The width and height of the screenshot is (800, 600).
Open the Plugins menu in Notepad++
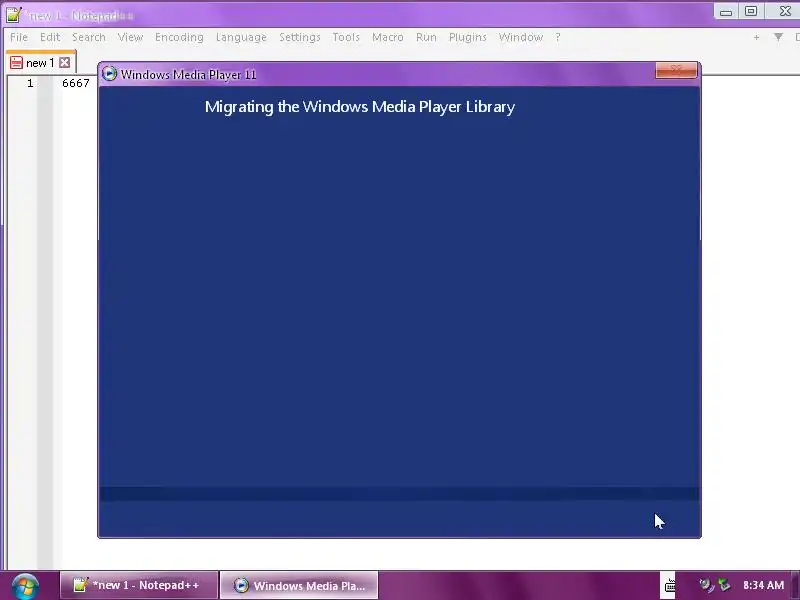467,37
